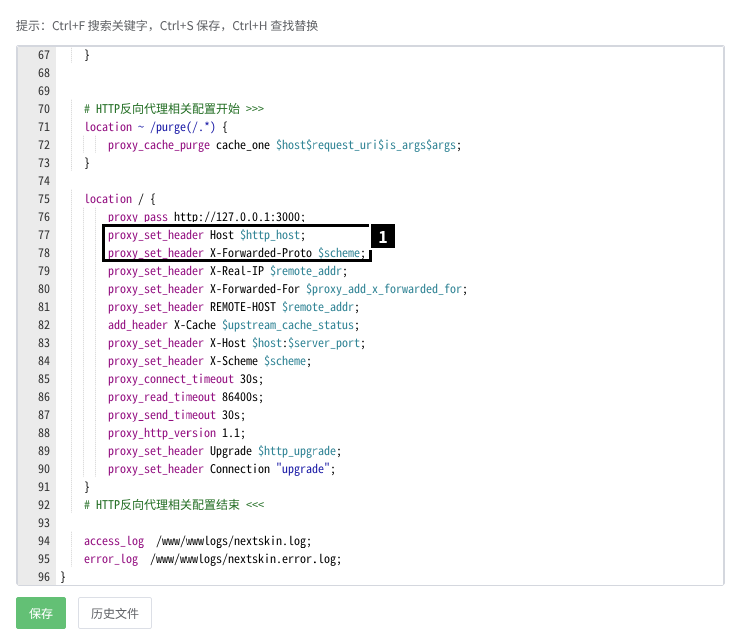Click line number 96 in the gutter

pos(43,577)
